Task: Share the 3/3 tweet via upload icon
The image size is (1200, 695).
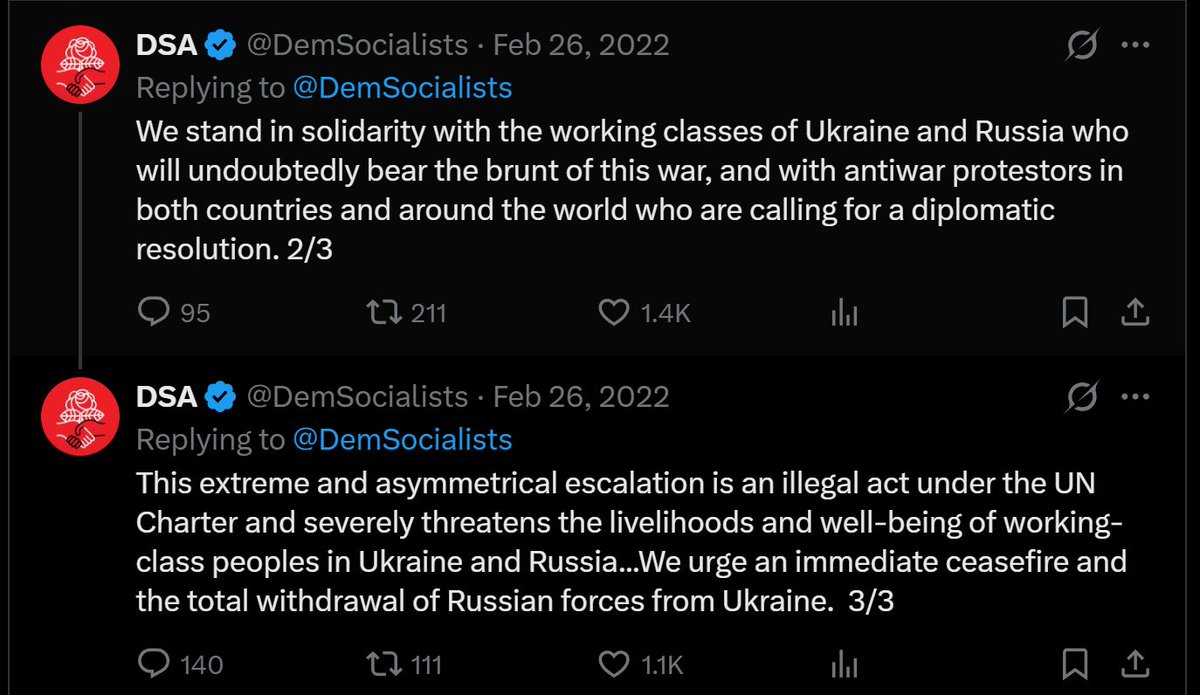Action: (1134, 664)
